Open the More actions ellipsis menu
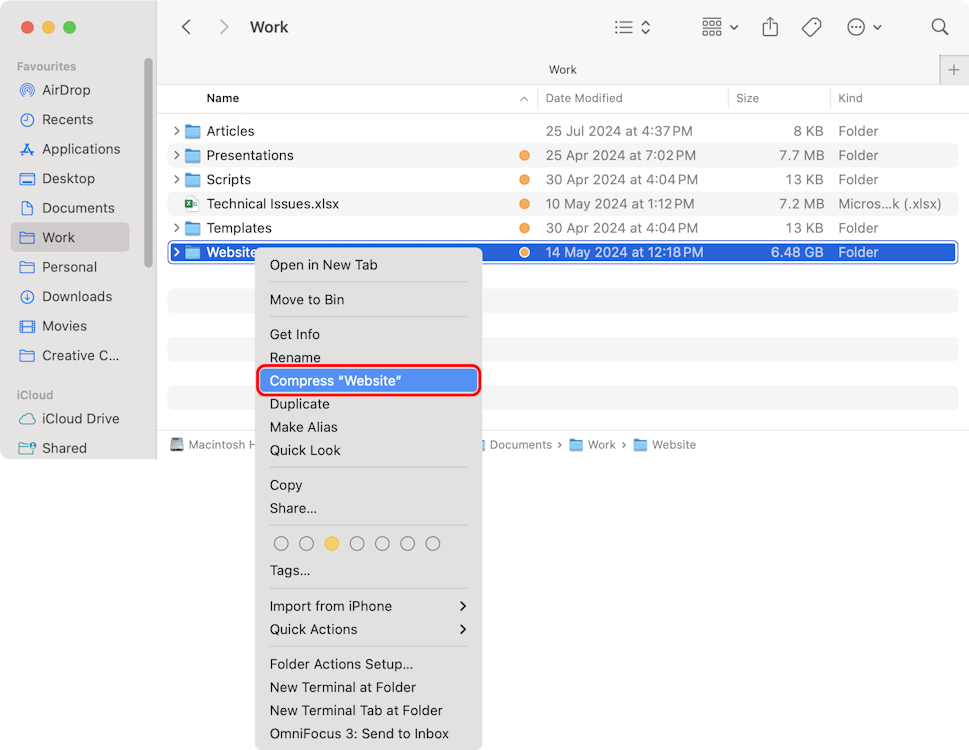The height and width of the screenshot is (750, 969). (863, 27)
